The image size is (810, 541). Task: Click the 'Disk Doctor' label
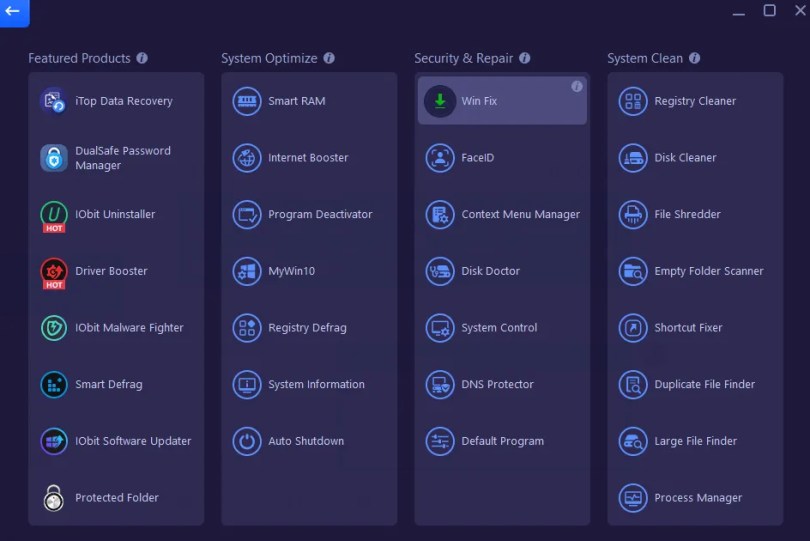[x=490, y=271]
